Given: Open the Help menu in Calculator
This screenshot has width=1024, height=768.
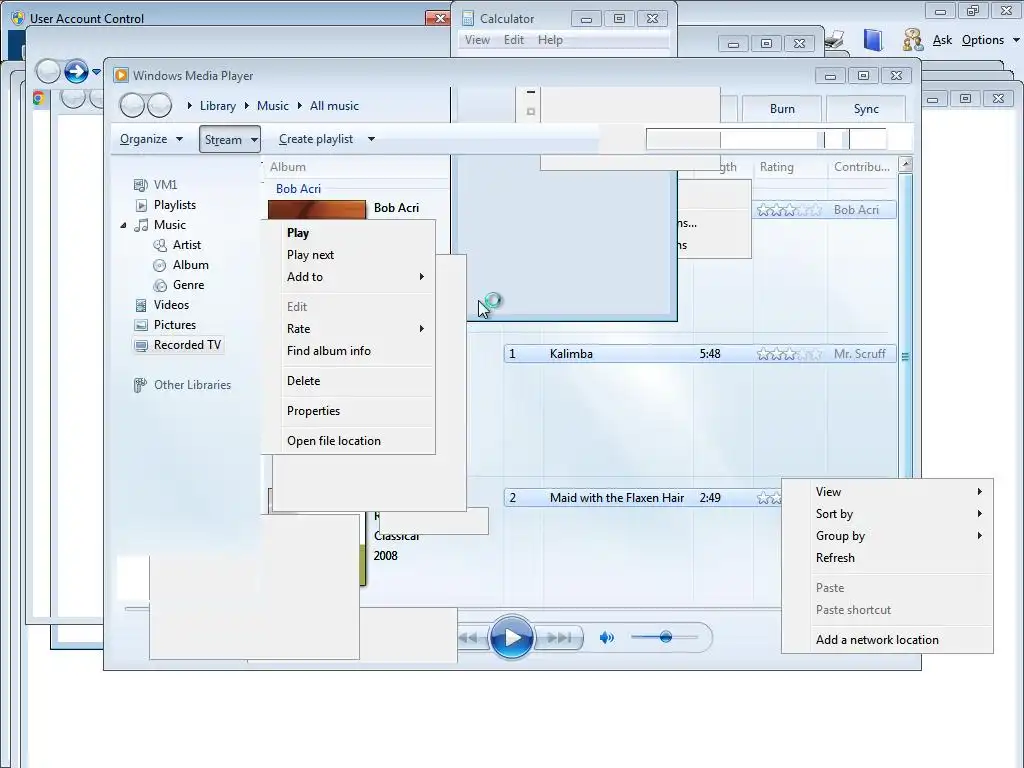Looking at the screenshot, I should (x=550, y=40).
